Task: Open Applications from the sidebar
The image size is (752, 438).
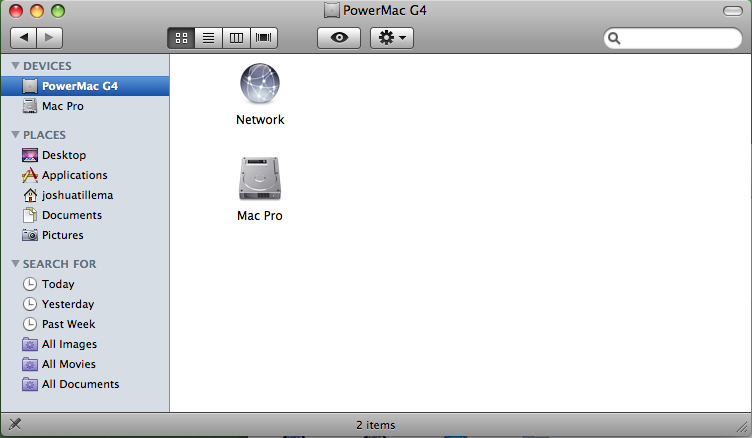Action: point(85,175)
